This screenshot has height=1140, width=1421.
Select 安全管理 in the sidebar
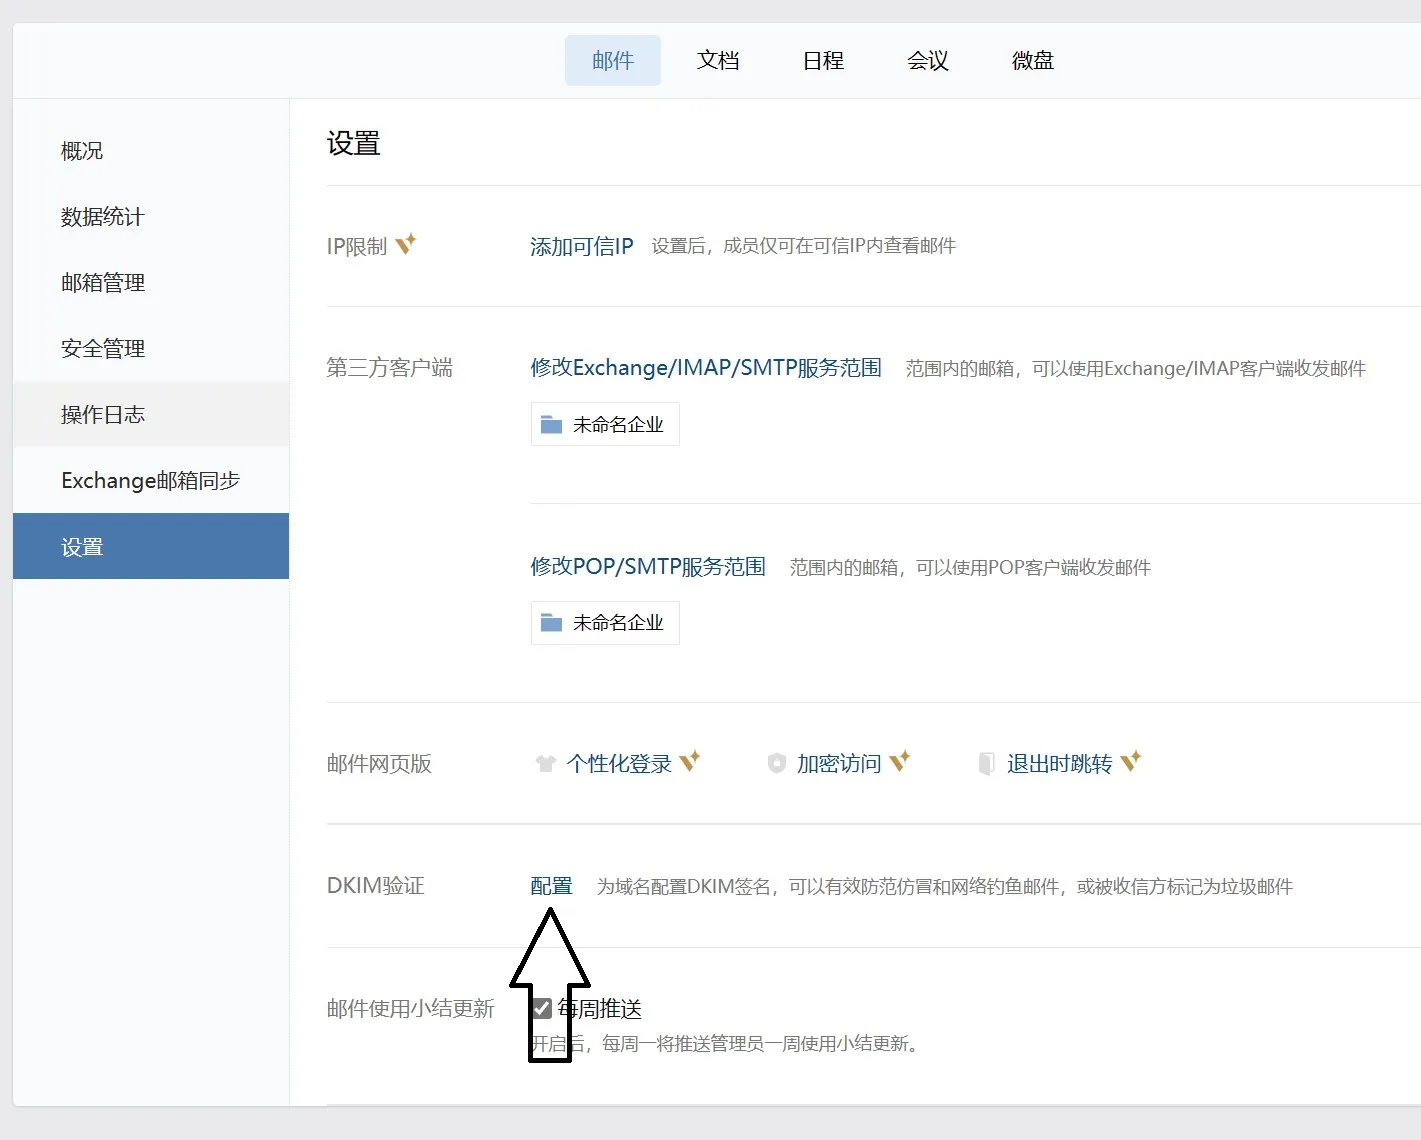(x=103, y=349)
